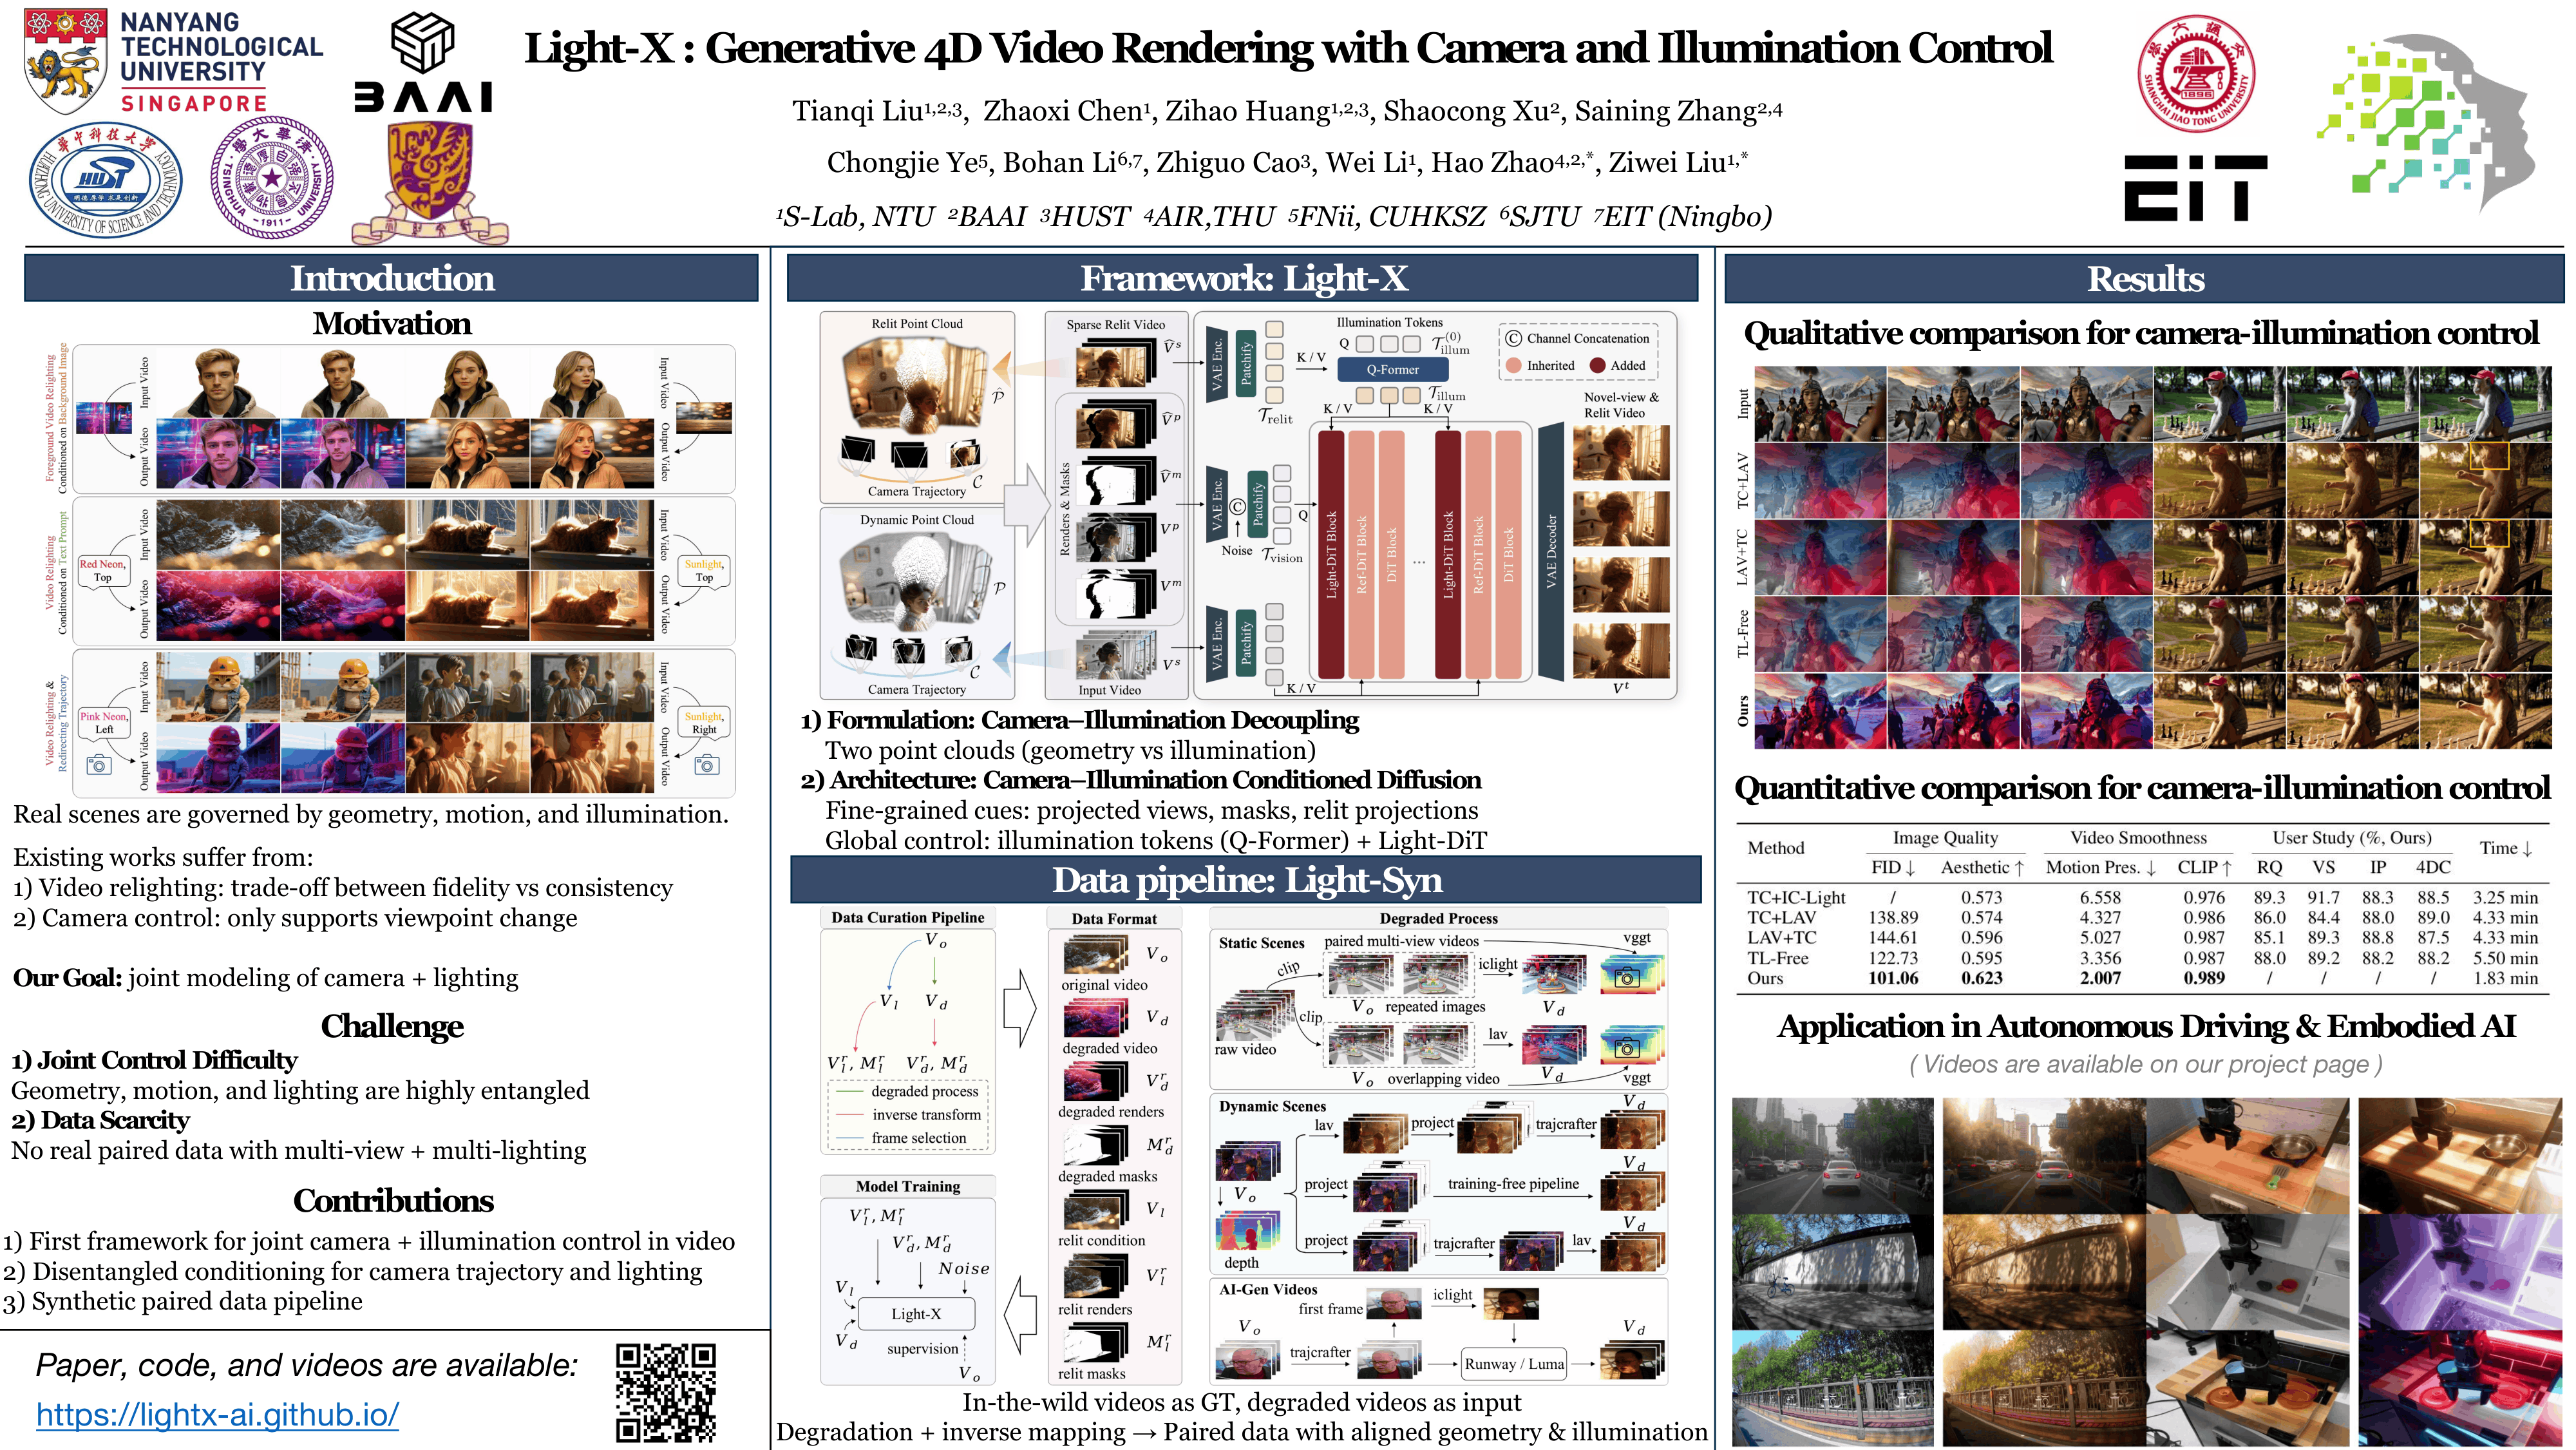Image resolution: width=2576 pixels, height=1450 pixels.
Task: Click the Added legend dark red dot
Action: click(1597, 365)
